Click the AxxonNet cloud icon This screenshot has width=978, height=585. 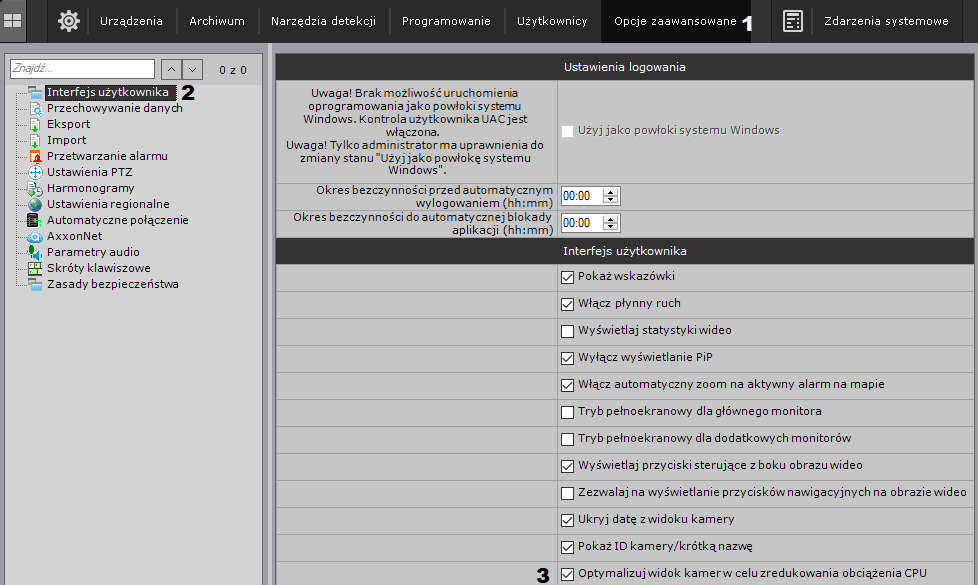tap(35, 236)
